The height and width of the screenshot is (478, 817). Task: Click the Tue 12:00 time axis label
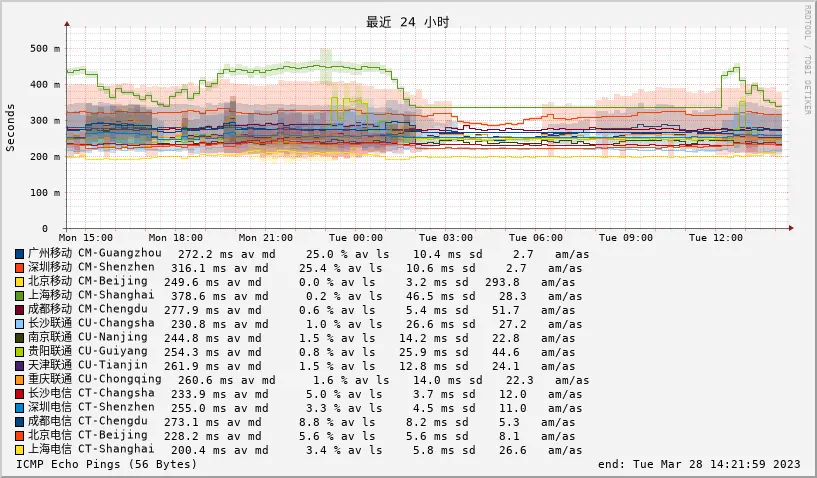pyautogui.click(x=716, y=238)
